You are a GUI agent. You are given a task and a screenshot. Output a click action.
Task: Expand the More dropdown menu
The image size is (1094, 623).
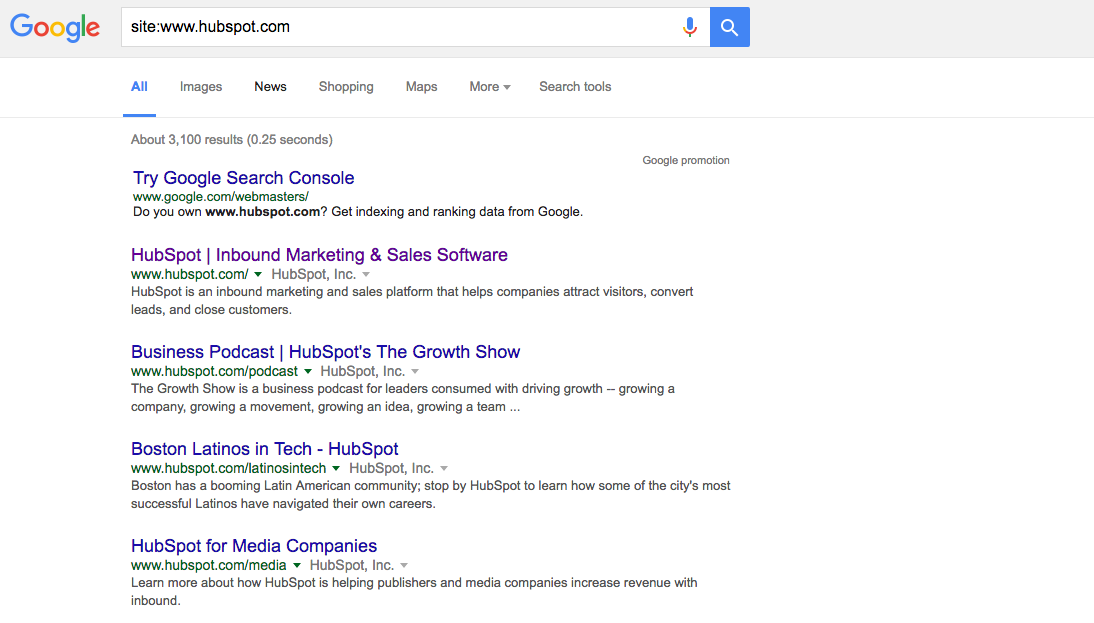click(x=490, y=87)
